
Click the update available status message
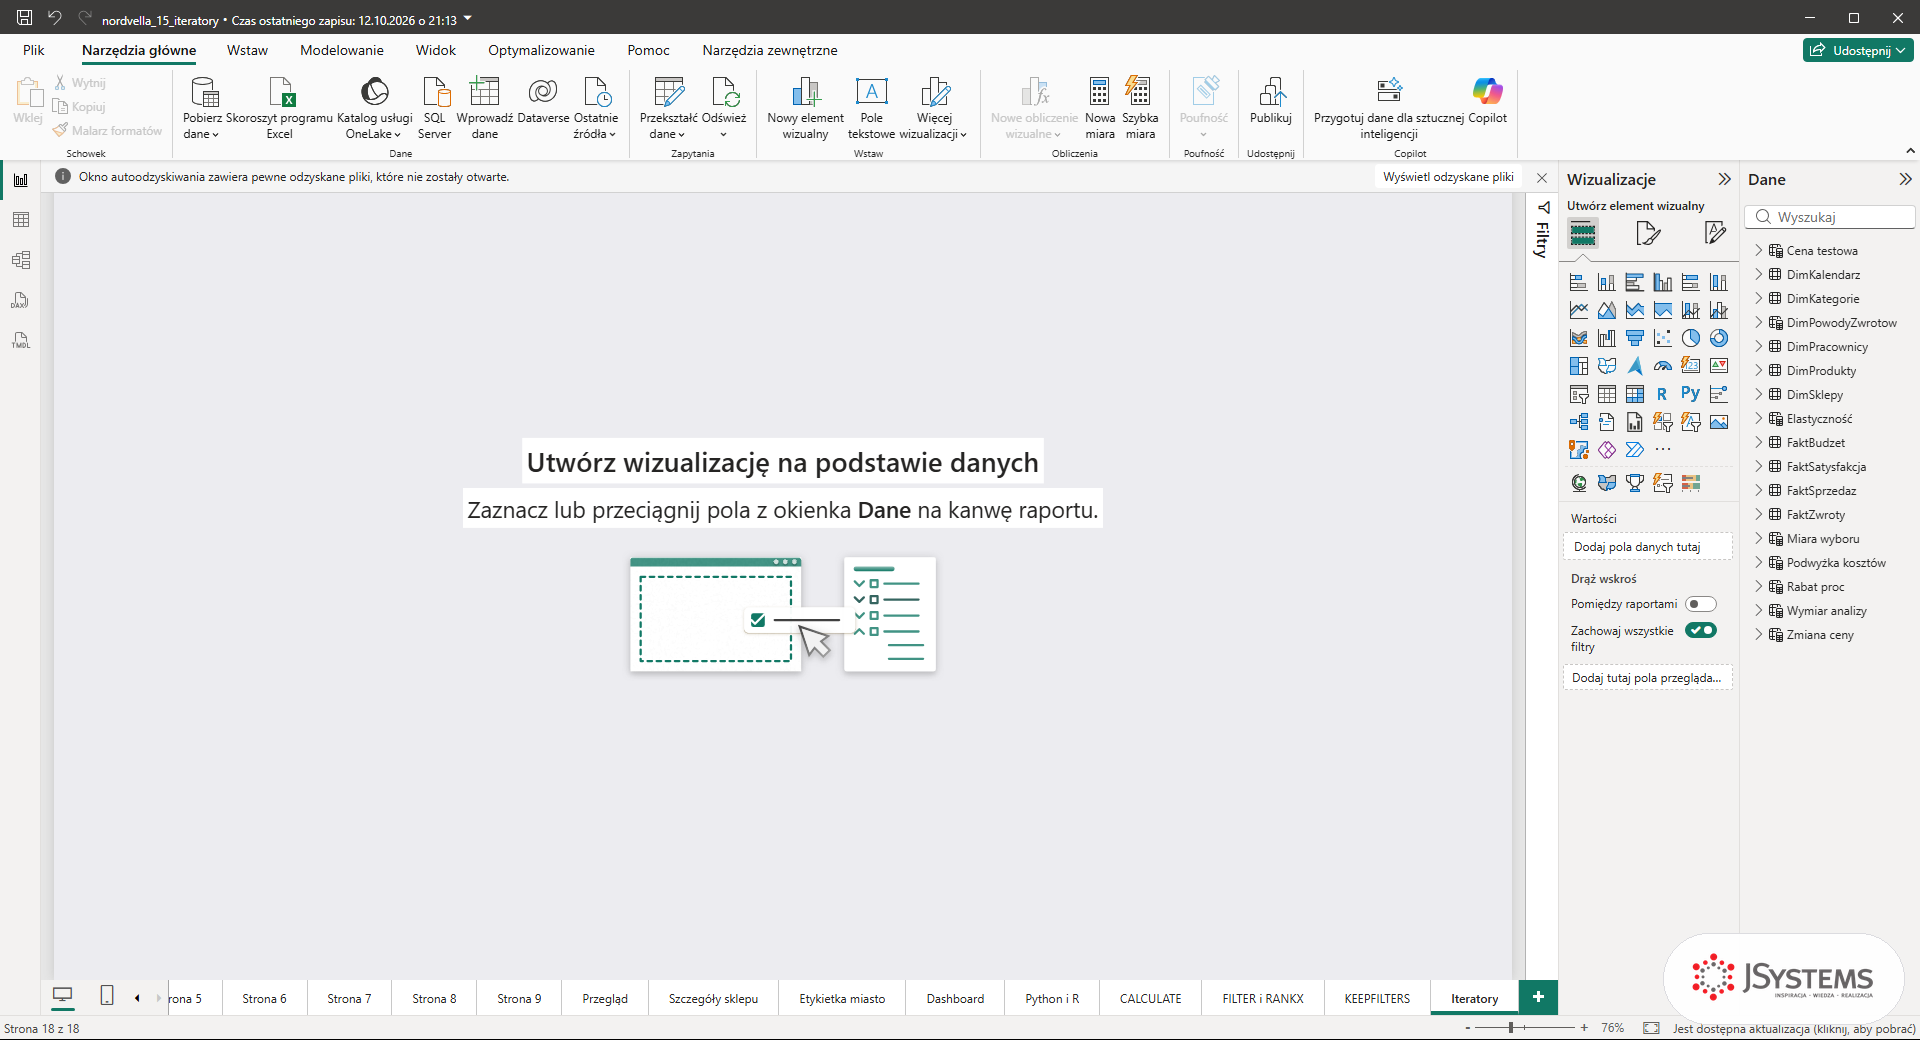pos(1794,1028)
